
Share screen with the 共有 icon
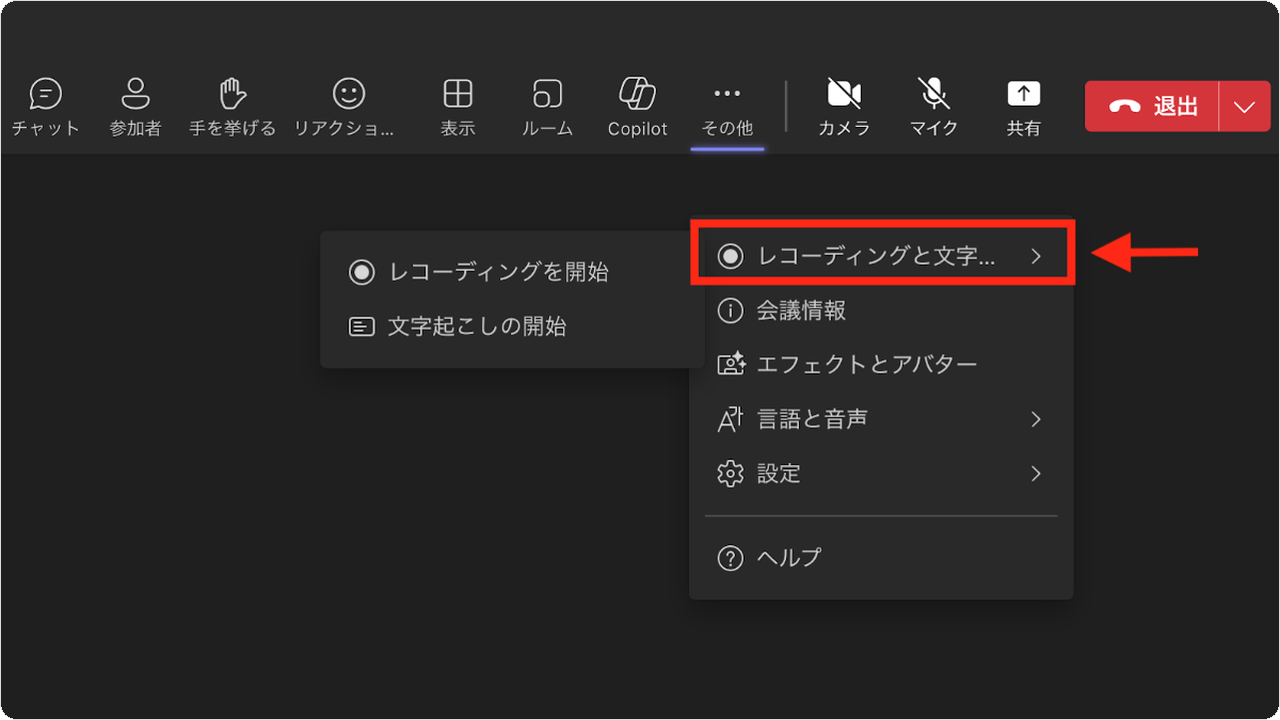[x=1023, y=94]
